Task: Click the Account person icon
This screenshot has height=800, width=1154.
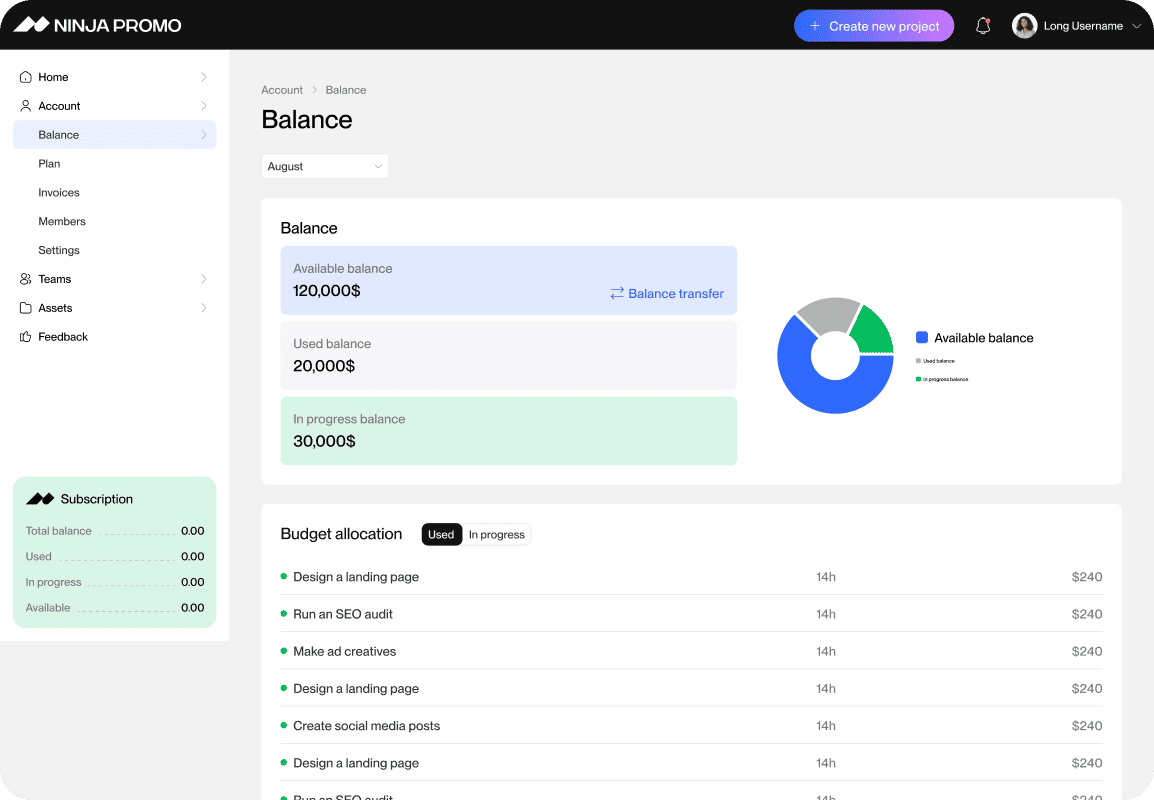Action: point(26,106)
